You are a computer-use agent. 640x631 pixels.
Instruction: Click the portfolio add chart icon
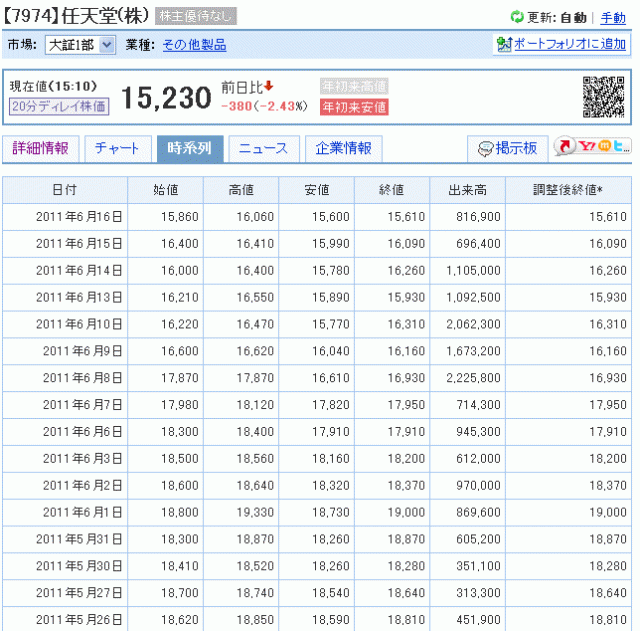tap(504, 44)
